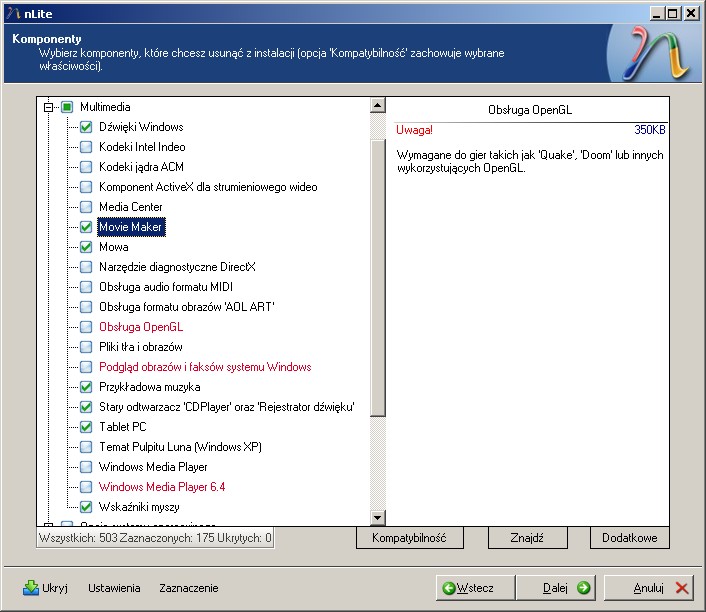Proceed with the Dalej button

tap(556, 588)
